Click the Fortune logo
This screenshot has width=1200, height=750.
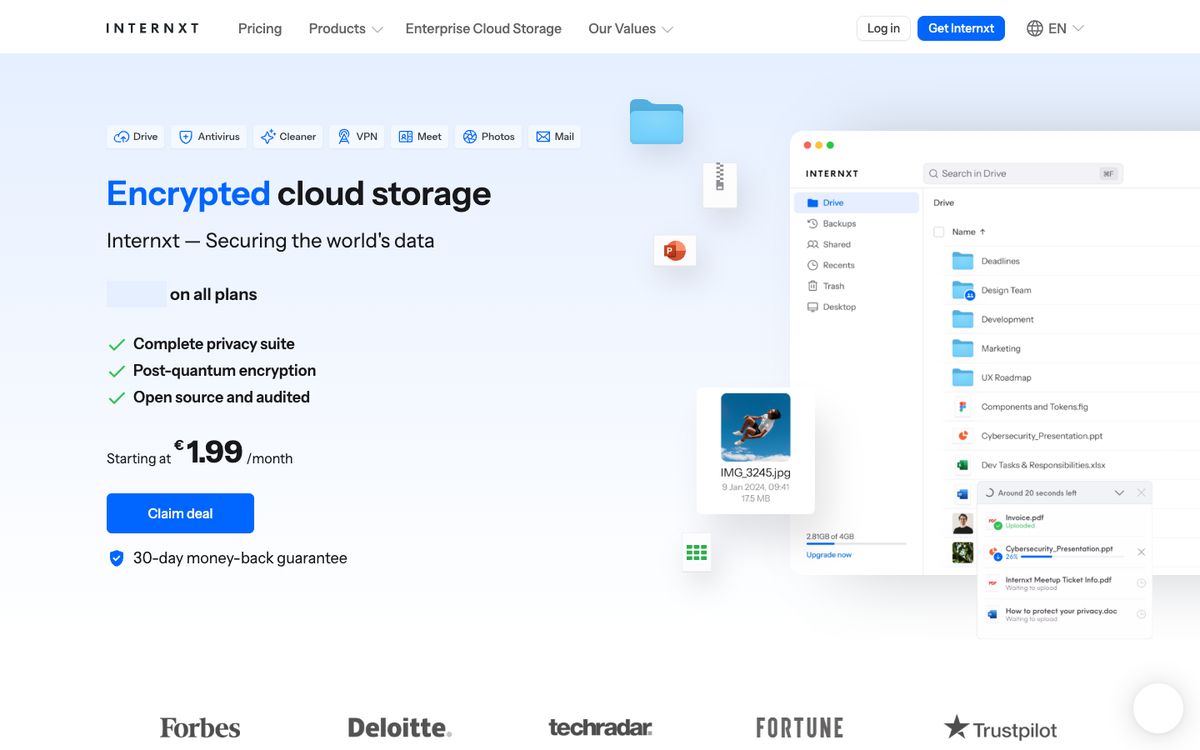pyautogui.click(x=800, y=728)
